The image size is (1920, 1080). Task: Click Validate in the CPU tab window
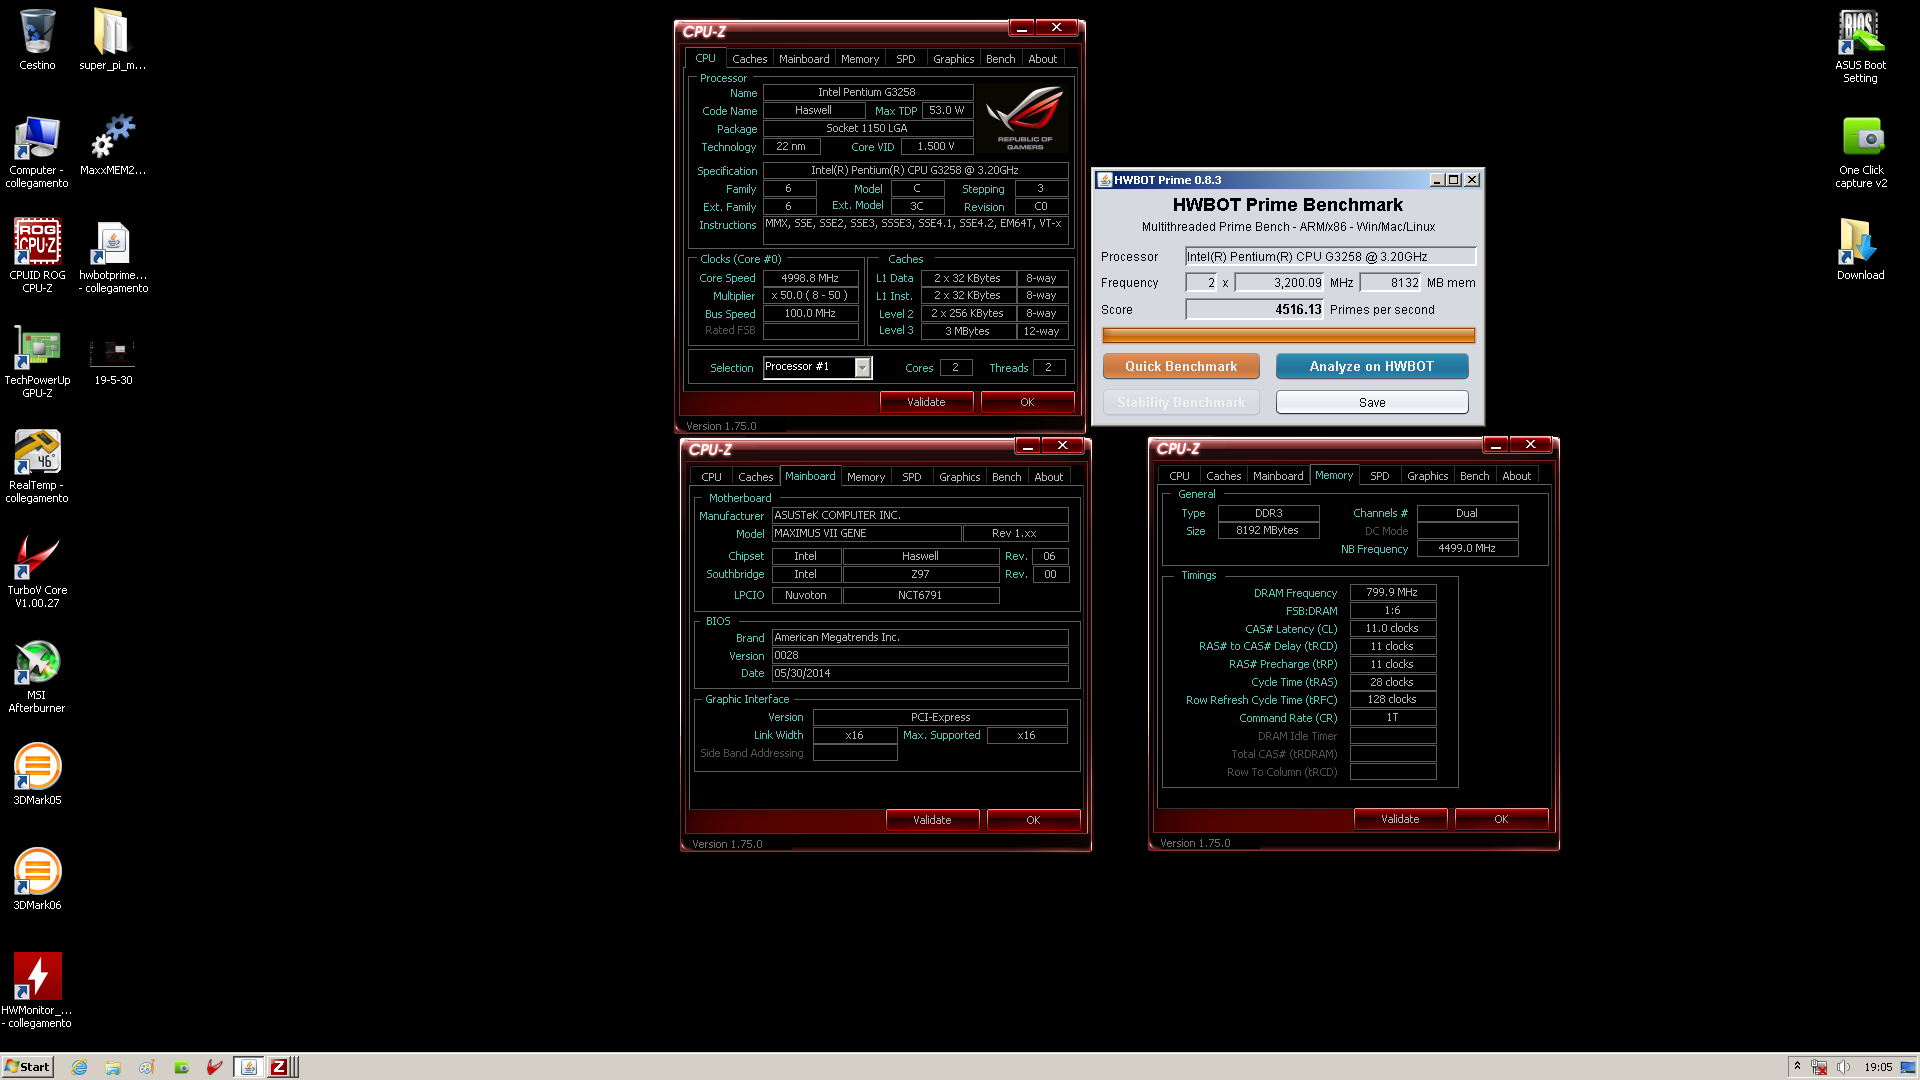(x=926, y=402)
